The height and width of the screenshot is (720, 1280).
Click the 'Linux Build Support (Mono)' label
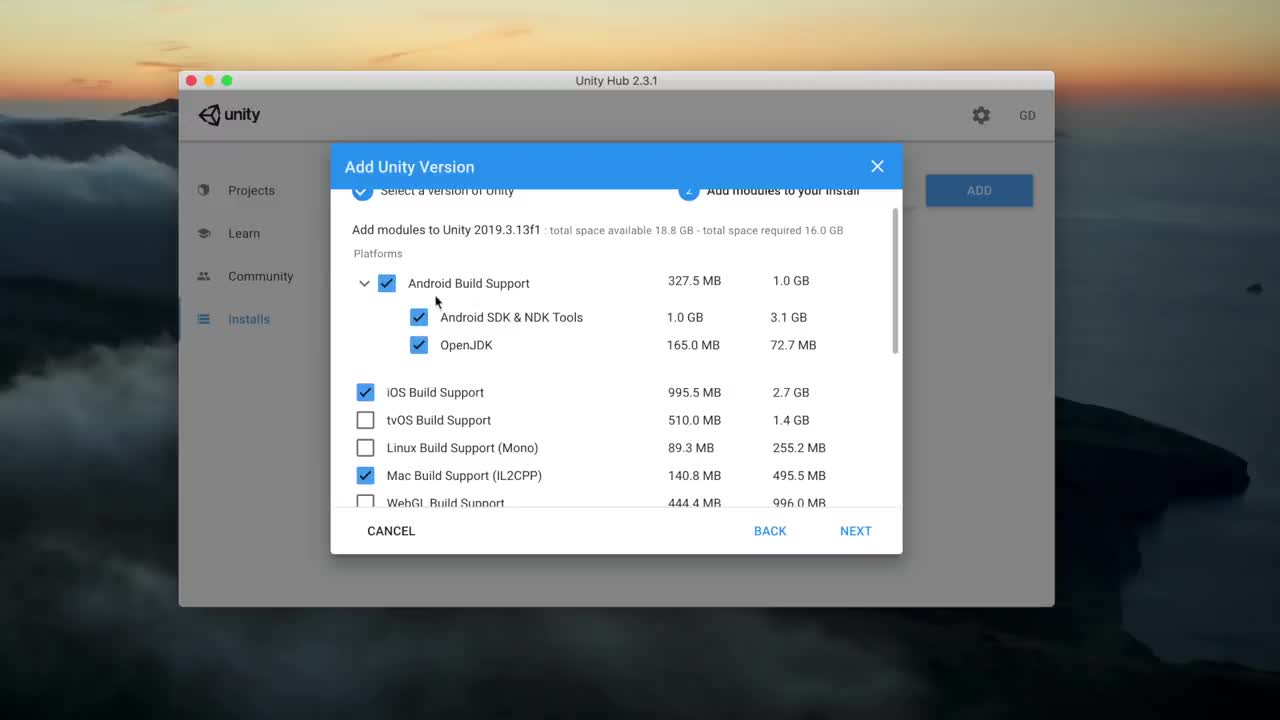pos(462,448)
